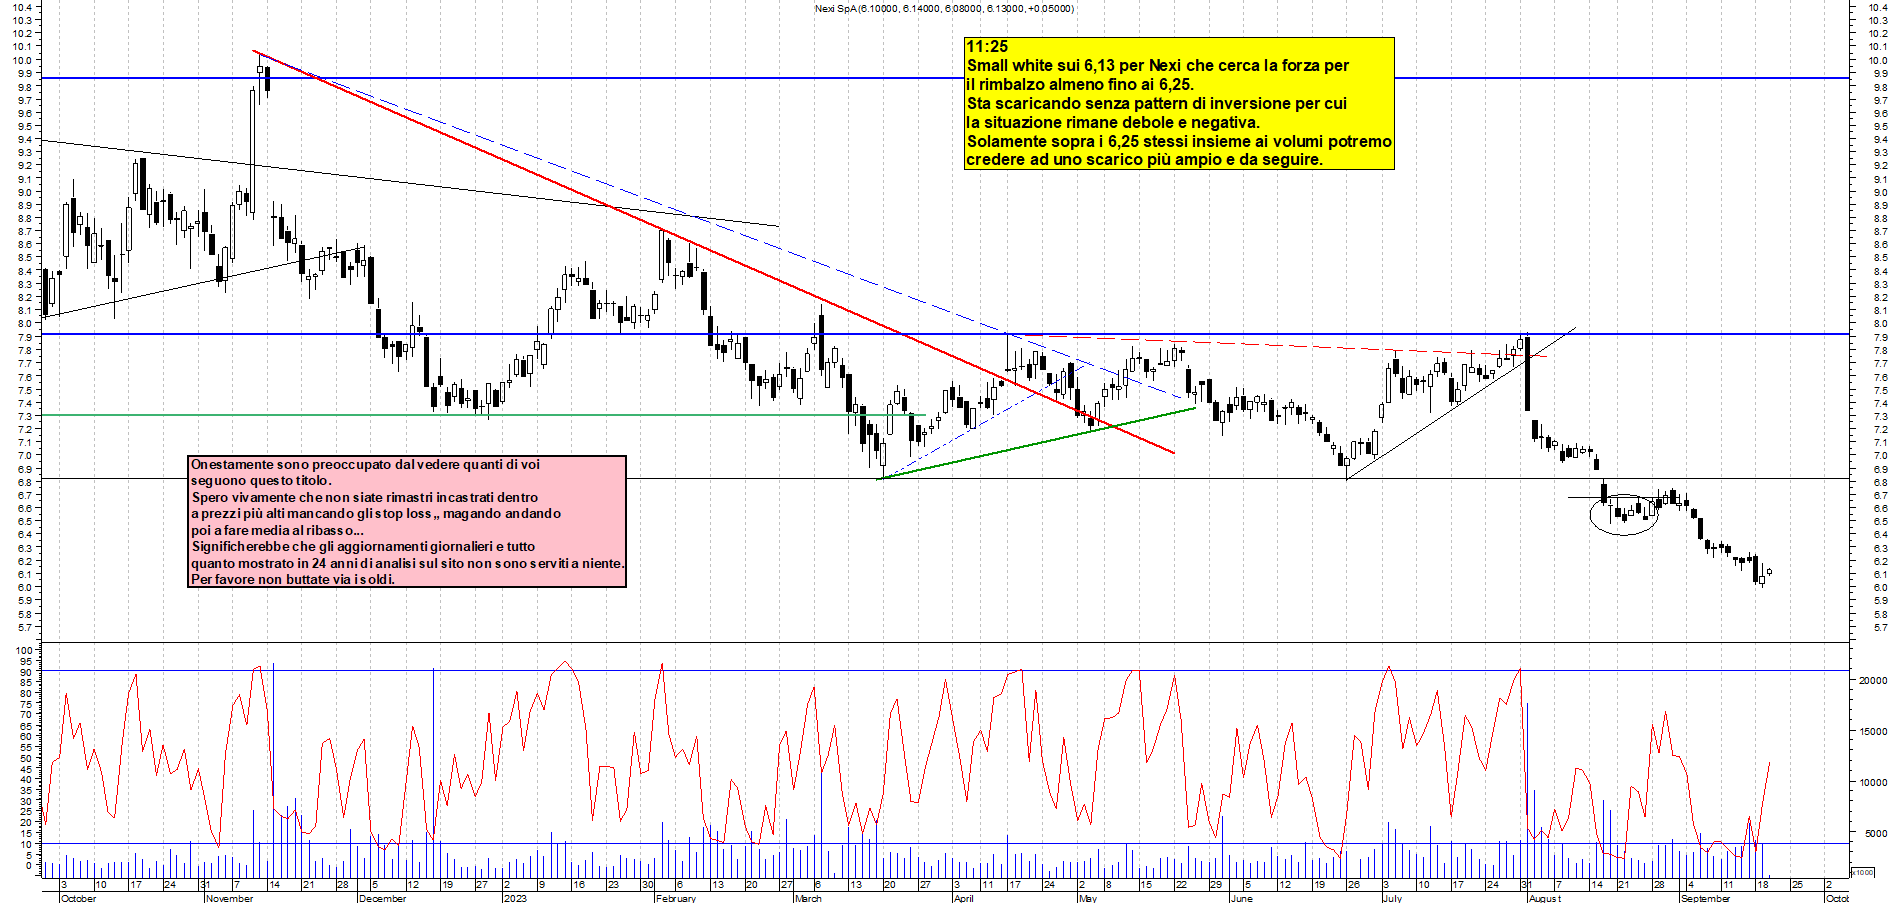Click the '20000' volume axis value

tap(1872, 680)
